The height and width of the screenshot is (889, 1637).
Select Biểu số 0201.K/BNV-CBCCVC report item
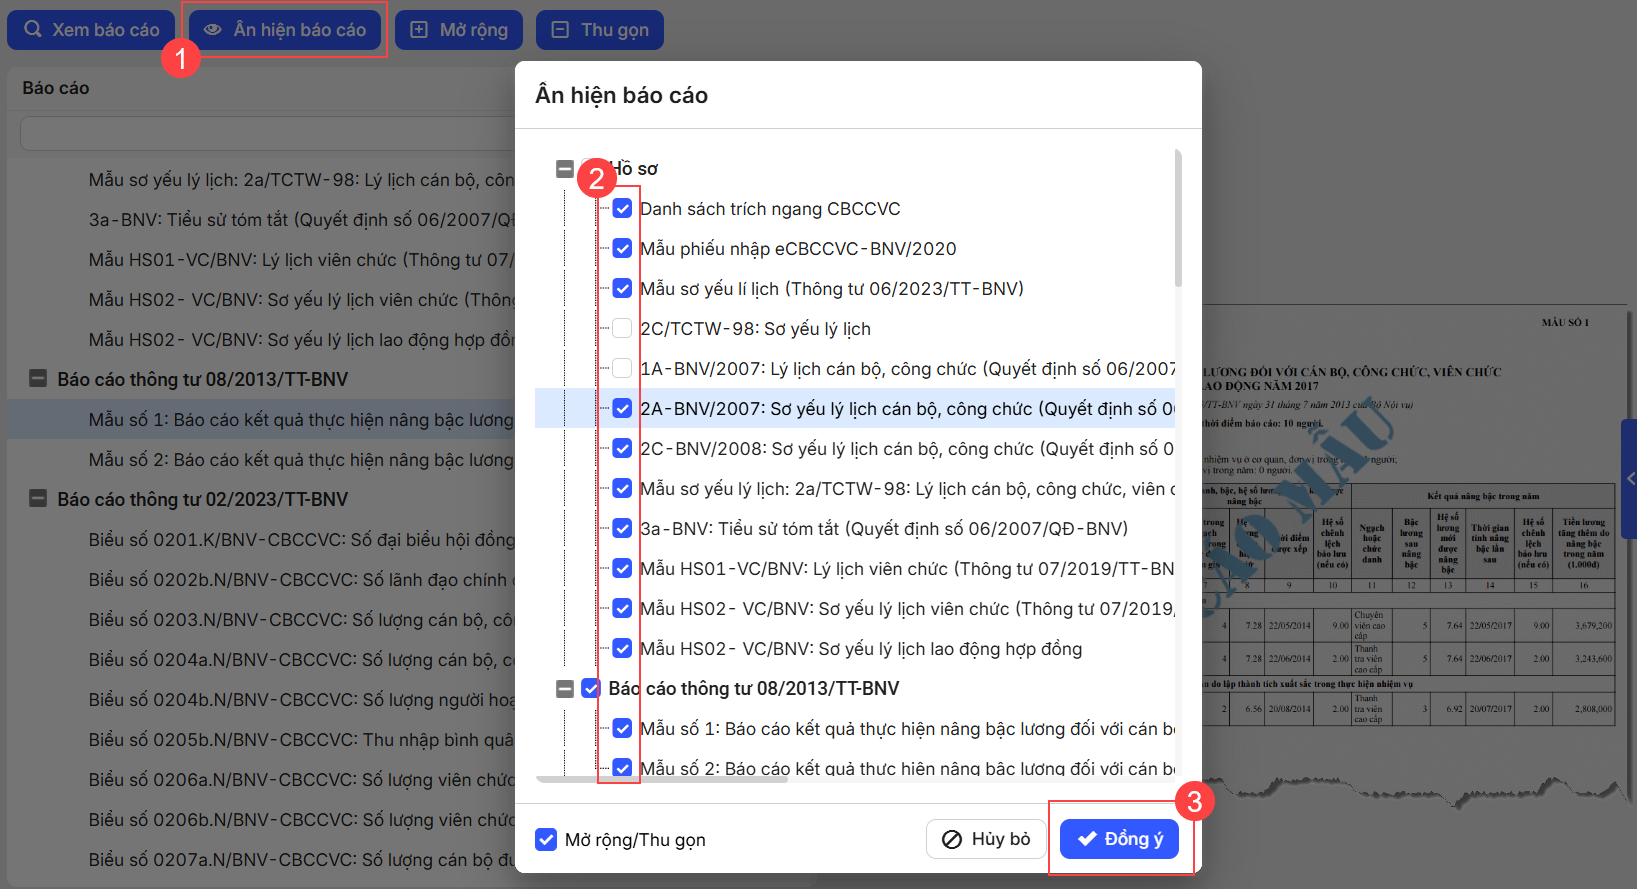(300, 540)
